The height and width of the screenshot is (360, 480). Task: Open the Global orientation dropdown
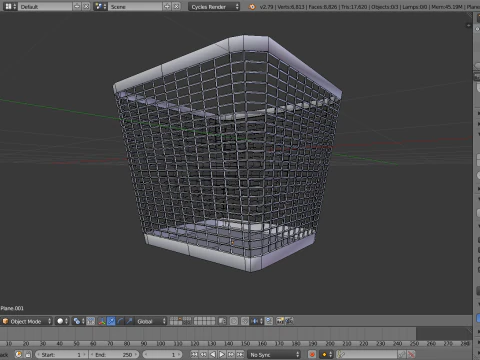(151, 321)
